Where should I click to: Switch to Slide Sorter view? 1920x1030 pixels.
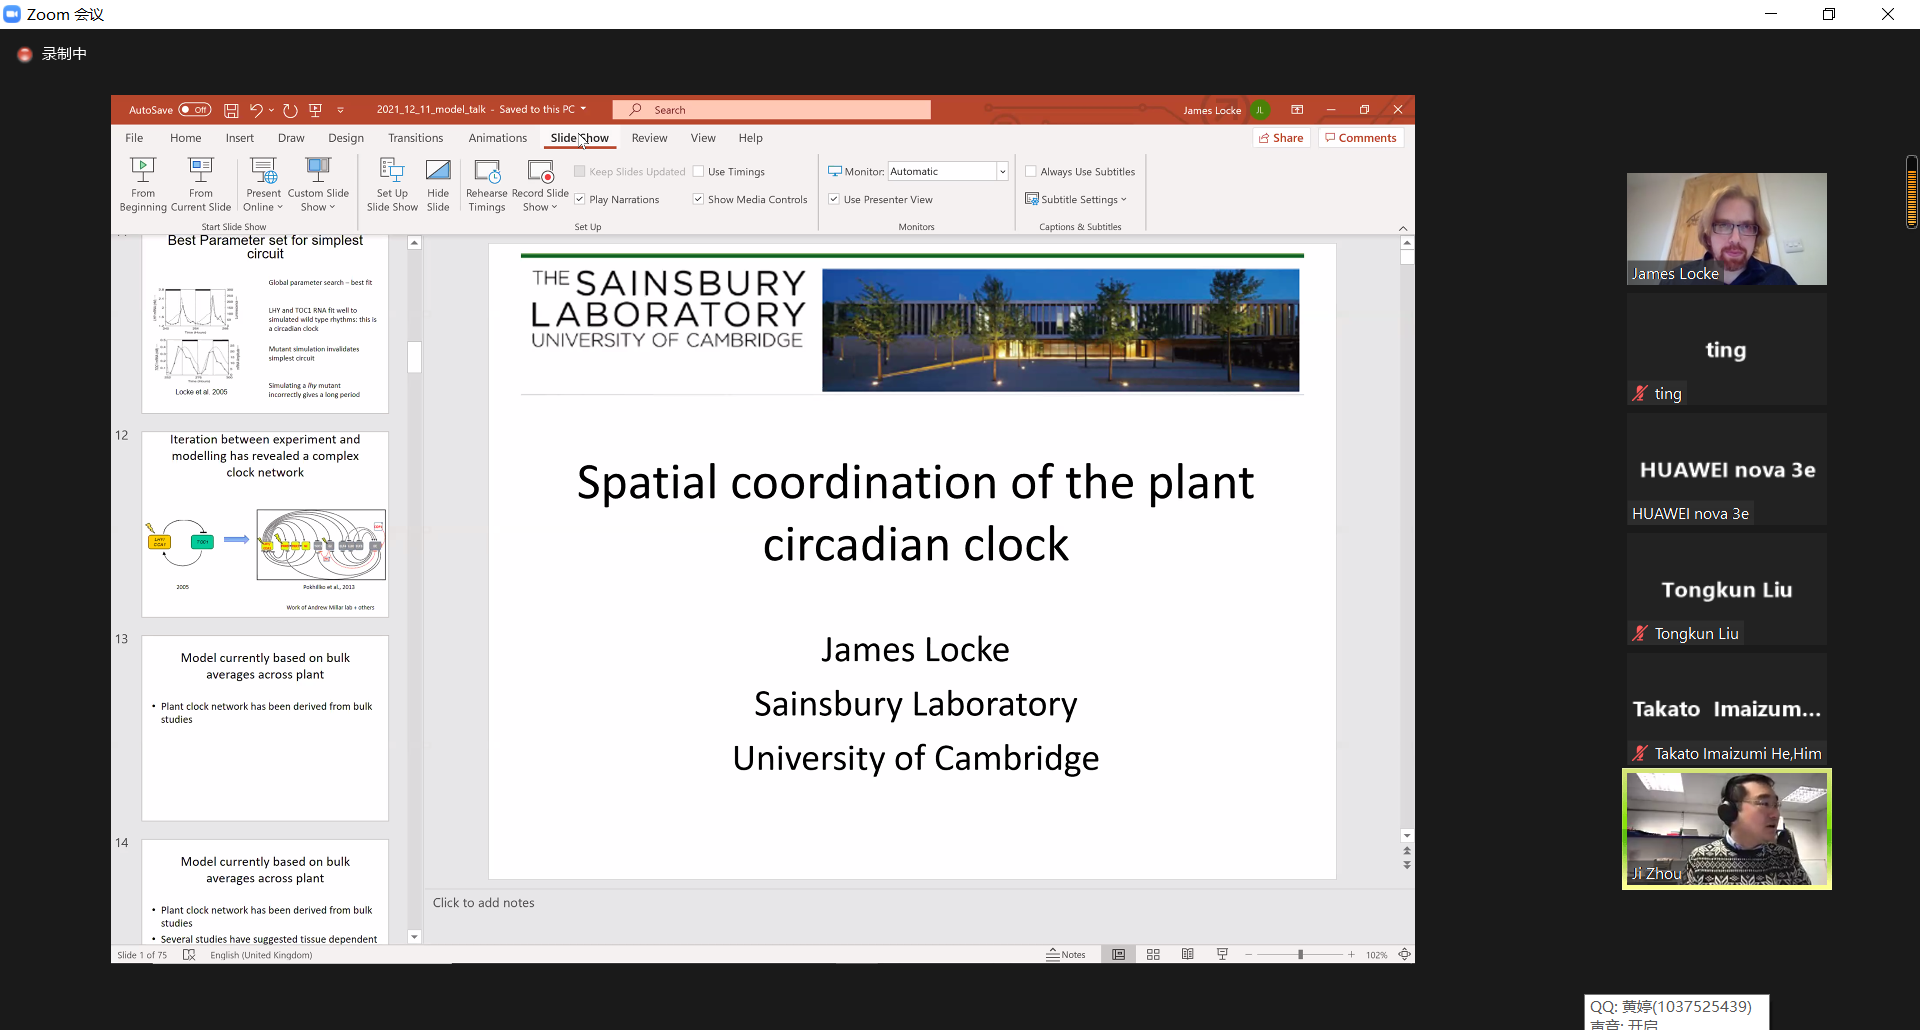coord(1153,955)
